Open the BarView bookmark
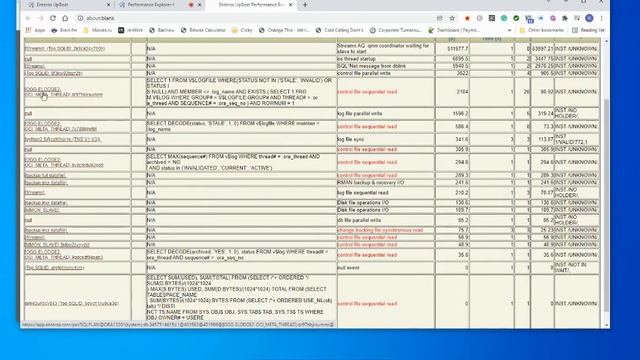The image size is (640, 360). click(162, 30)
